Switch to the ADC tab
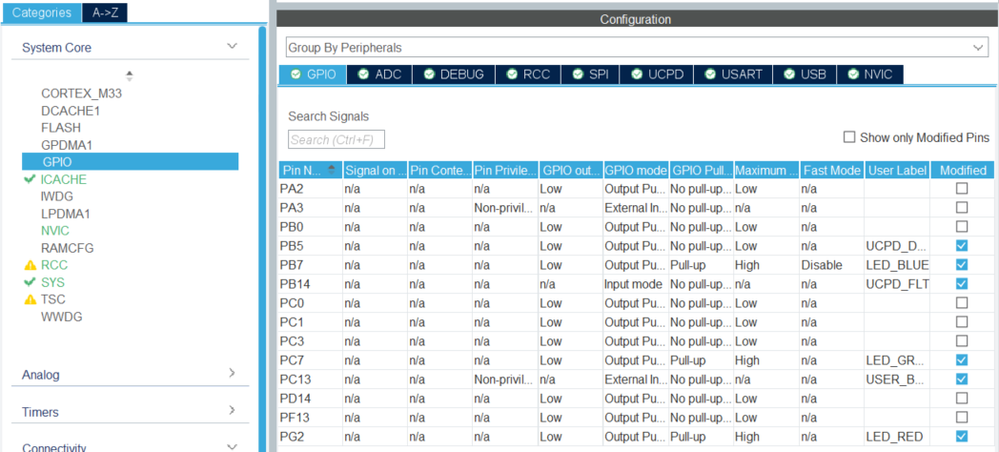999x452 pixels. (x=380, y=74)
